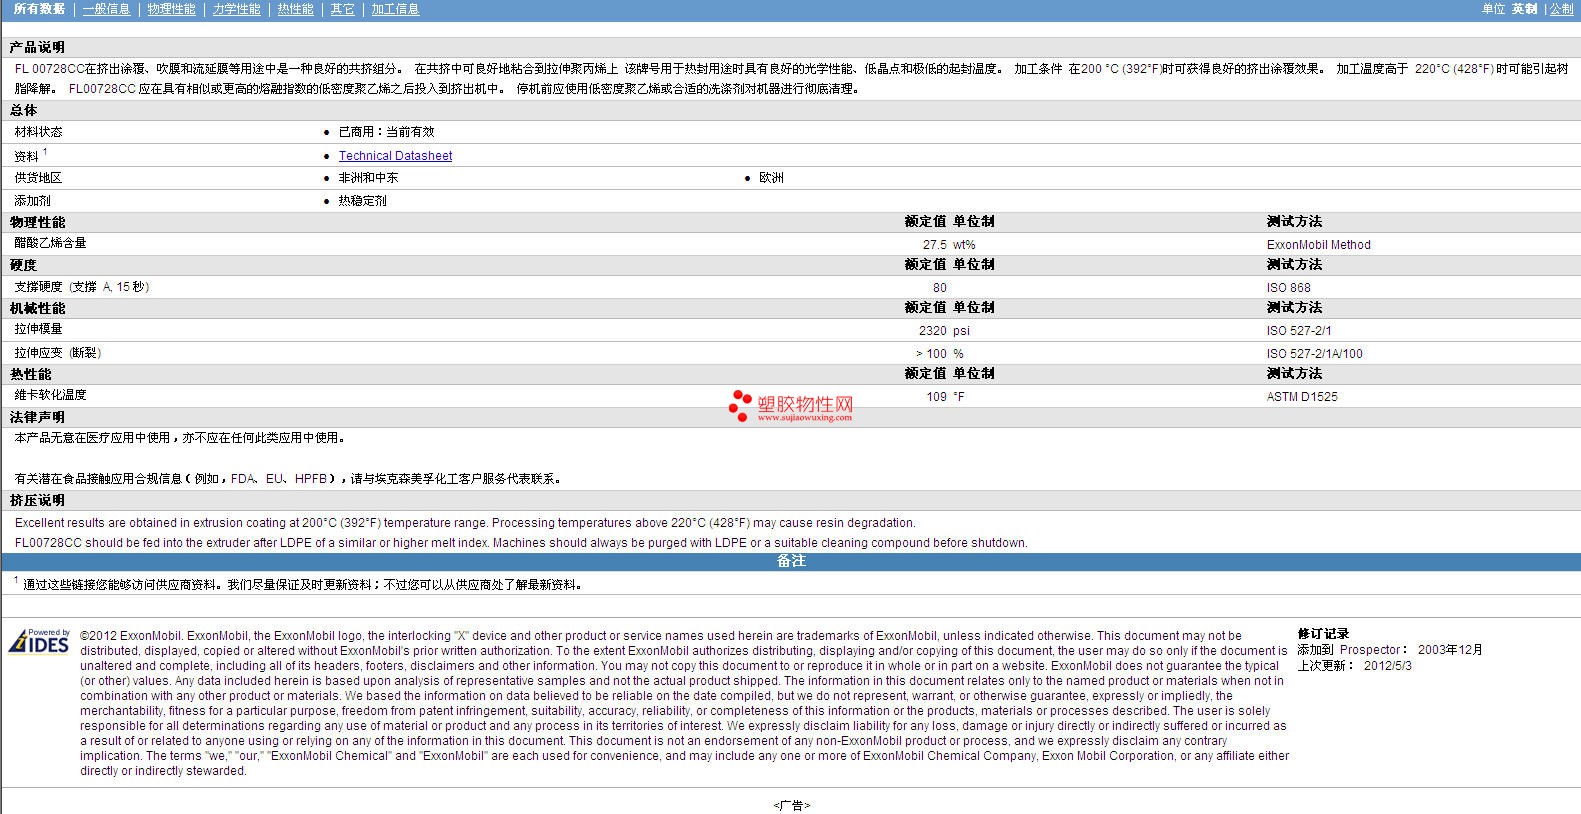The image size is (1581, 814).
Task: Switch units to 公制
Action: (1561, 9)
